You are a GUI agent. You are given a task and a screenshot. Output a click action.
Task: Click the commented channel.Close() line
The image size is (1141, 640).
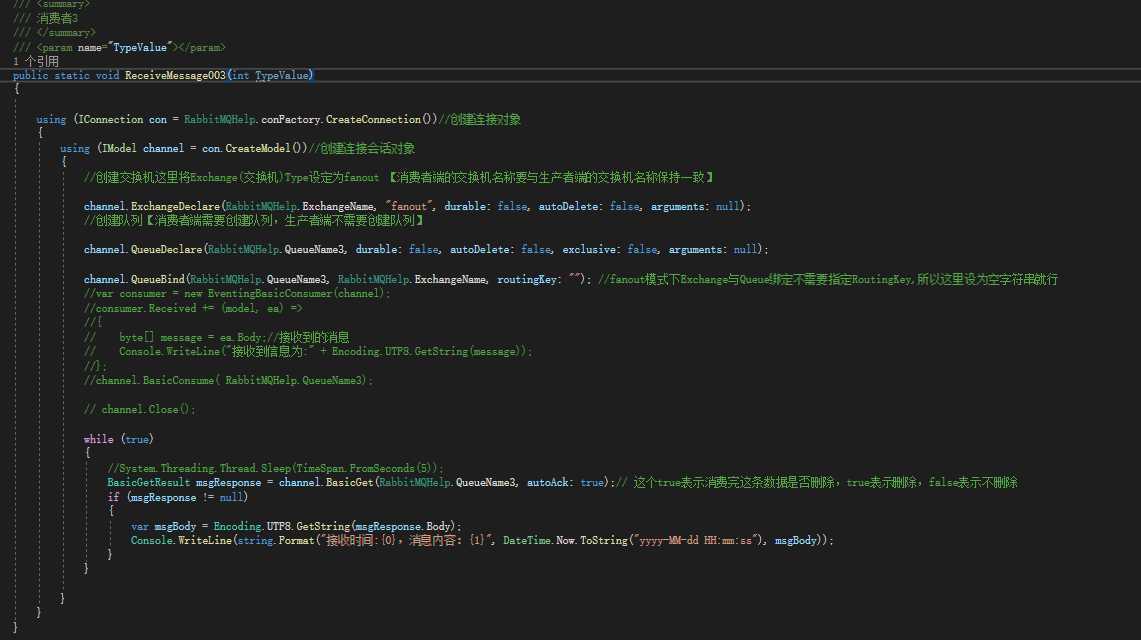pyautogui.click(x=139, y=409)
